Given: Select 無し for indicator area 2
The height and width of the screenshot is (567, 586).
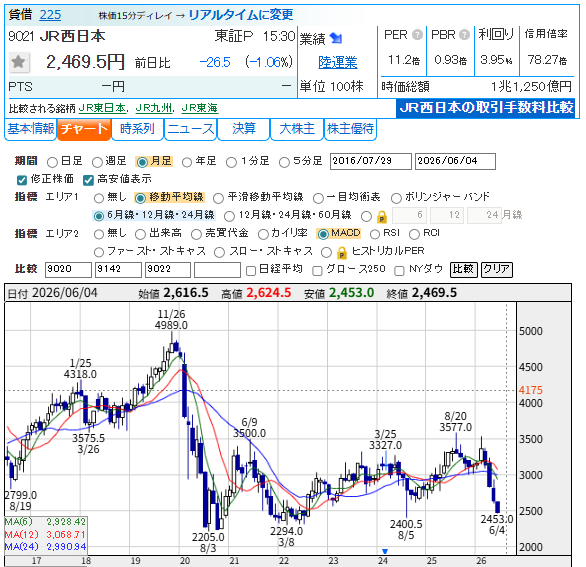Looking at the screenshot, I should coord(99,234).
